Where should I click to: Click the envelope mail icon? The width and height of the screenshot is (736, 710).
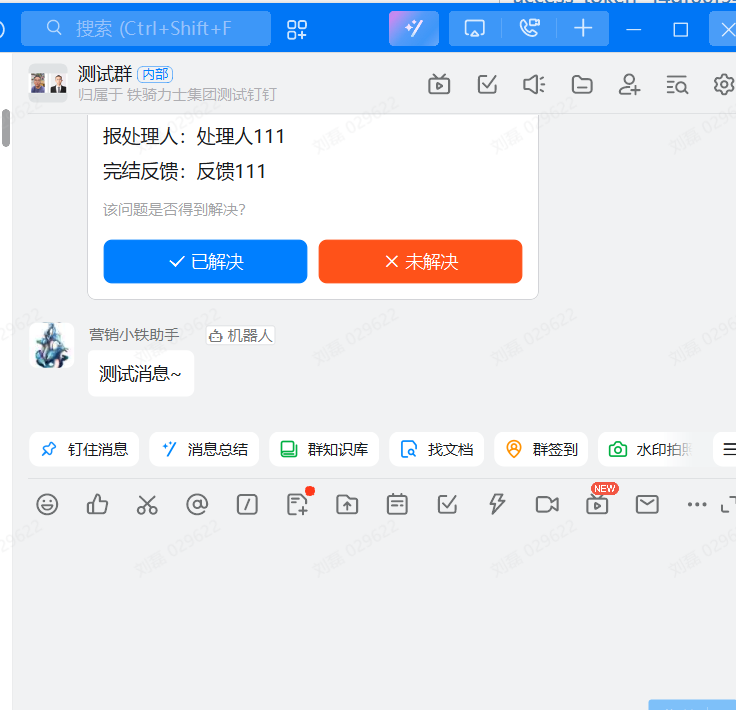click(647, 505)
